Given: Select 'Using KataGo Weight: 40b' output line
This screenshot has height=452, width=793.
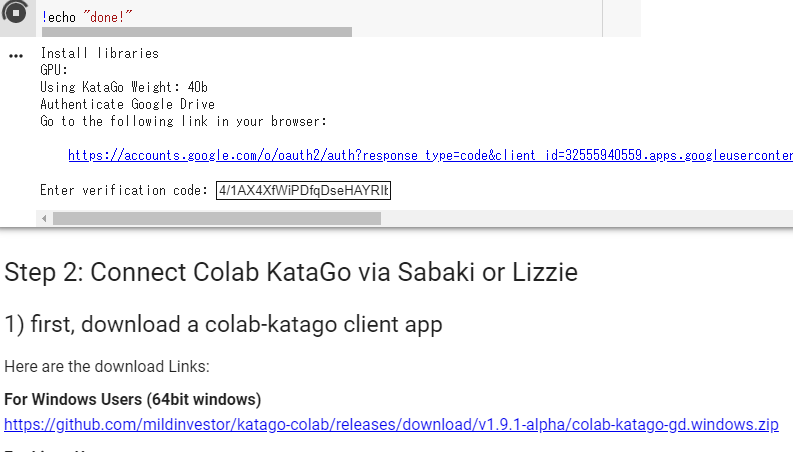Looking at the screenshot, I should 124,87.
